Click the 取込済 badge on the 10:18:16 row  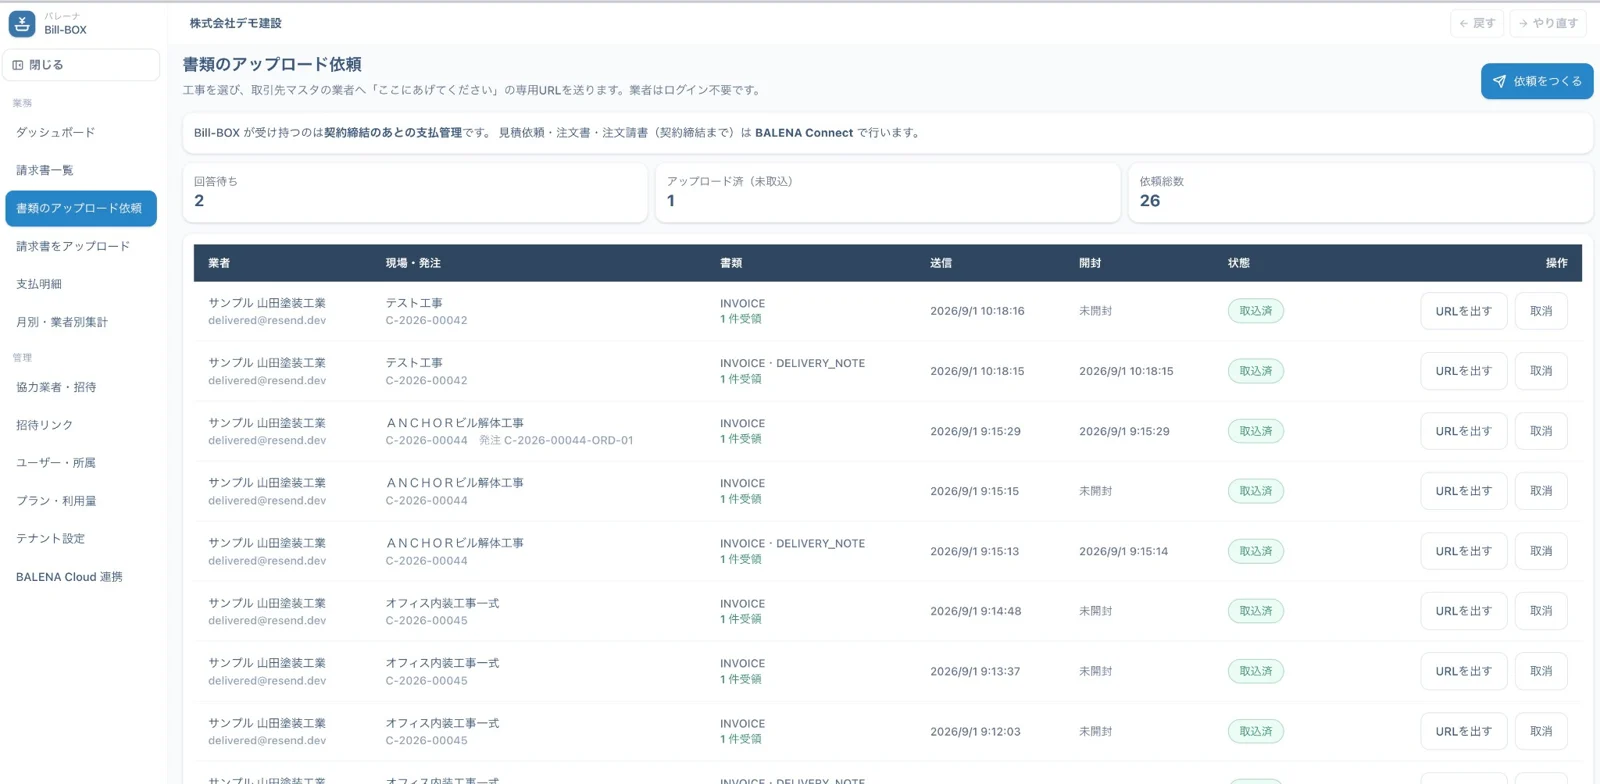[1256, 311]
